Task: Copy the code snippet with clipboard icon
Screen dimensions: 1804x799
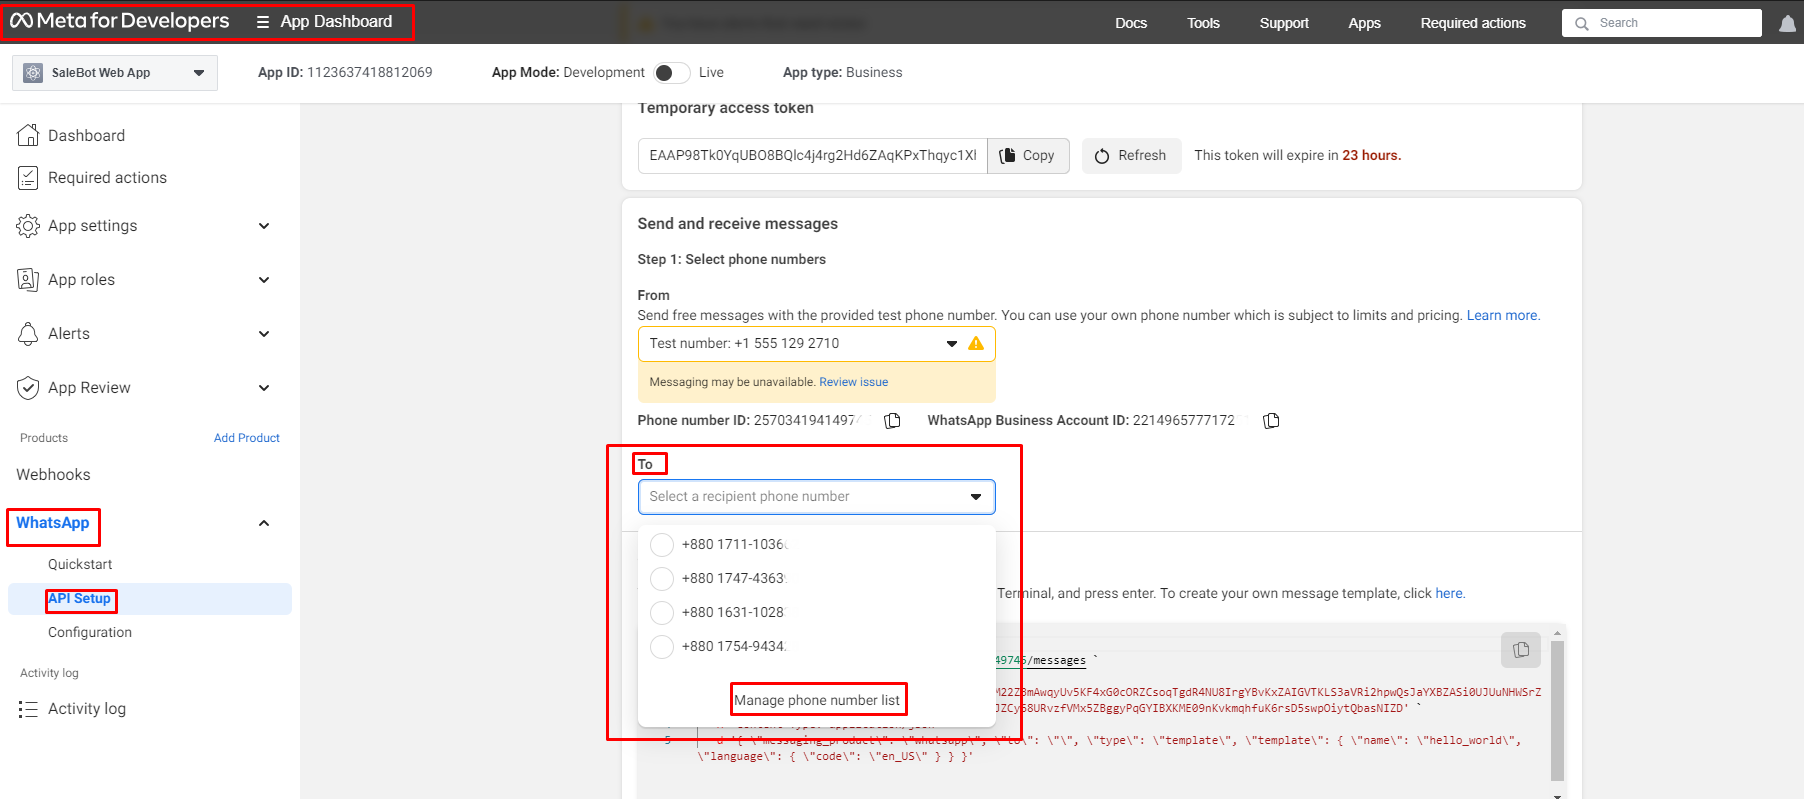Action: [1521, 650]
